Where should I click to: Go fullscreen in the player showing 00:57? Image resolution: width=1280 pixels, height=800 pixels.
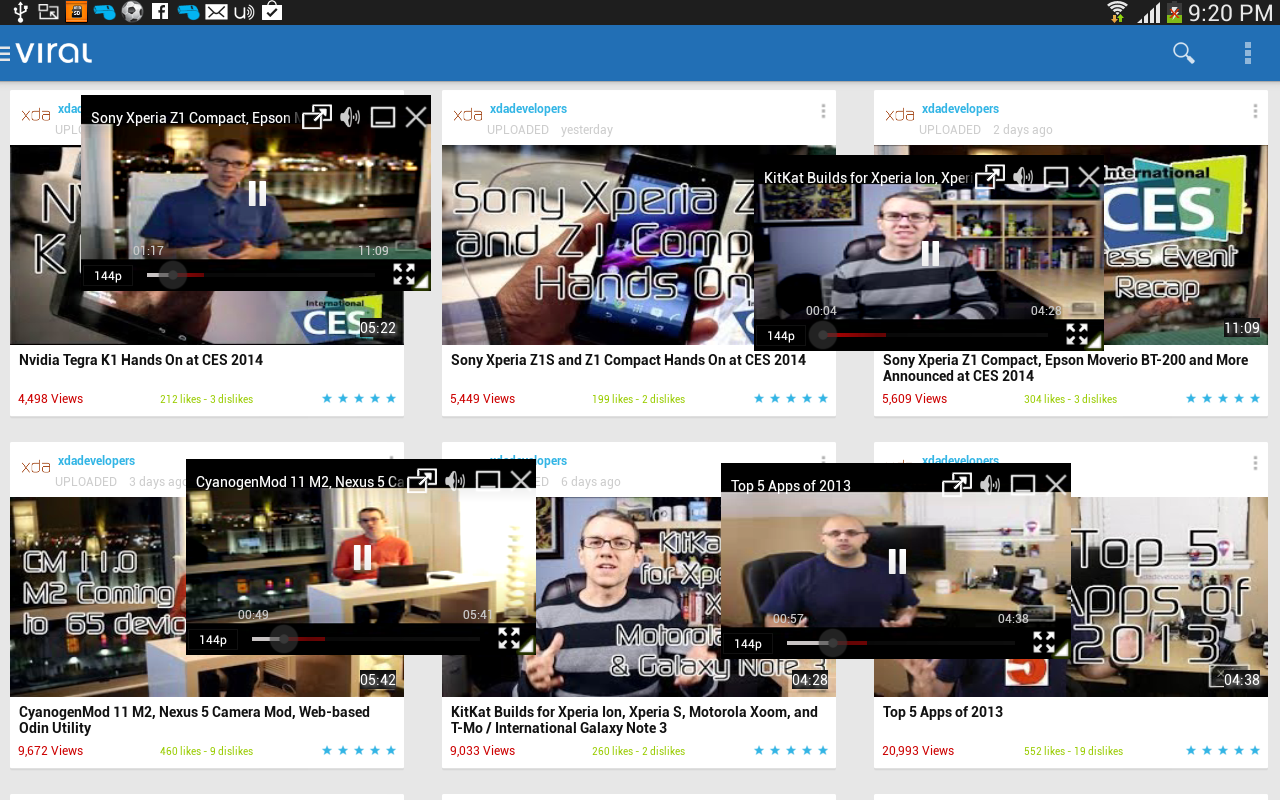point(1044,642)
